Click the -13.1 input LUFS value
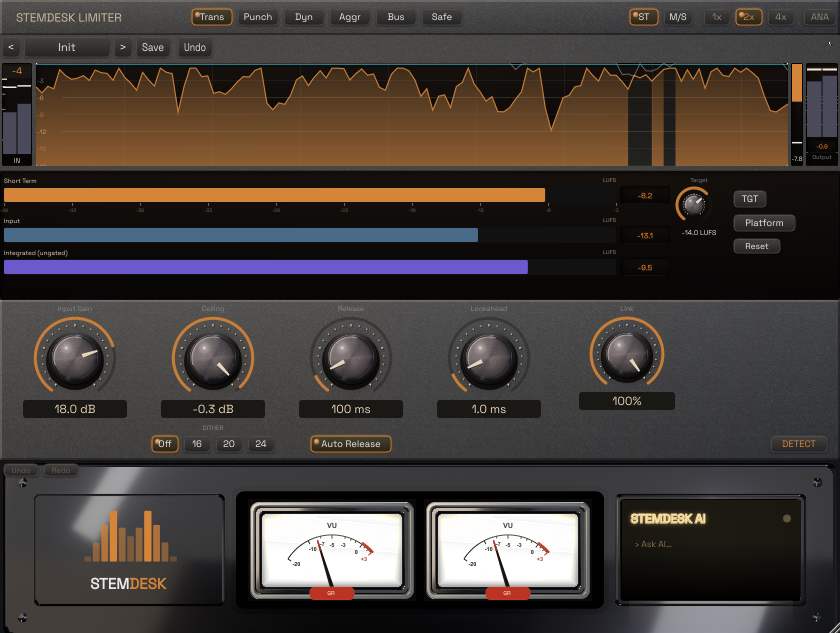Viewport: 840px width, 633px height. coord(645,236)
